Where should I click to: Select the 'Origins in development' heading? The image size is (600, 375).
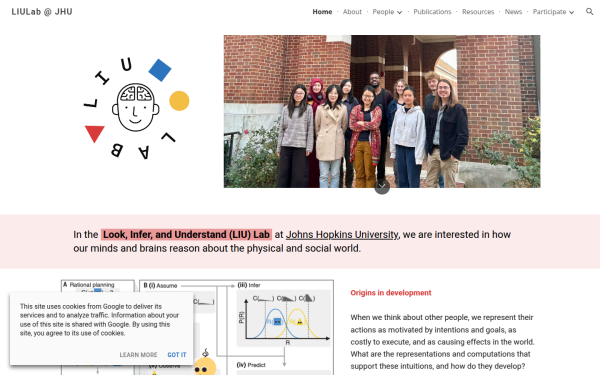[391, 293]
